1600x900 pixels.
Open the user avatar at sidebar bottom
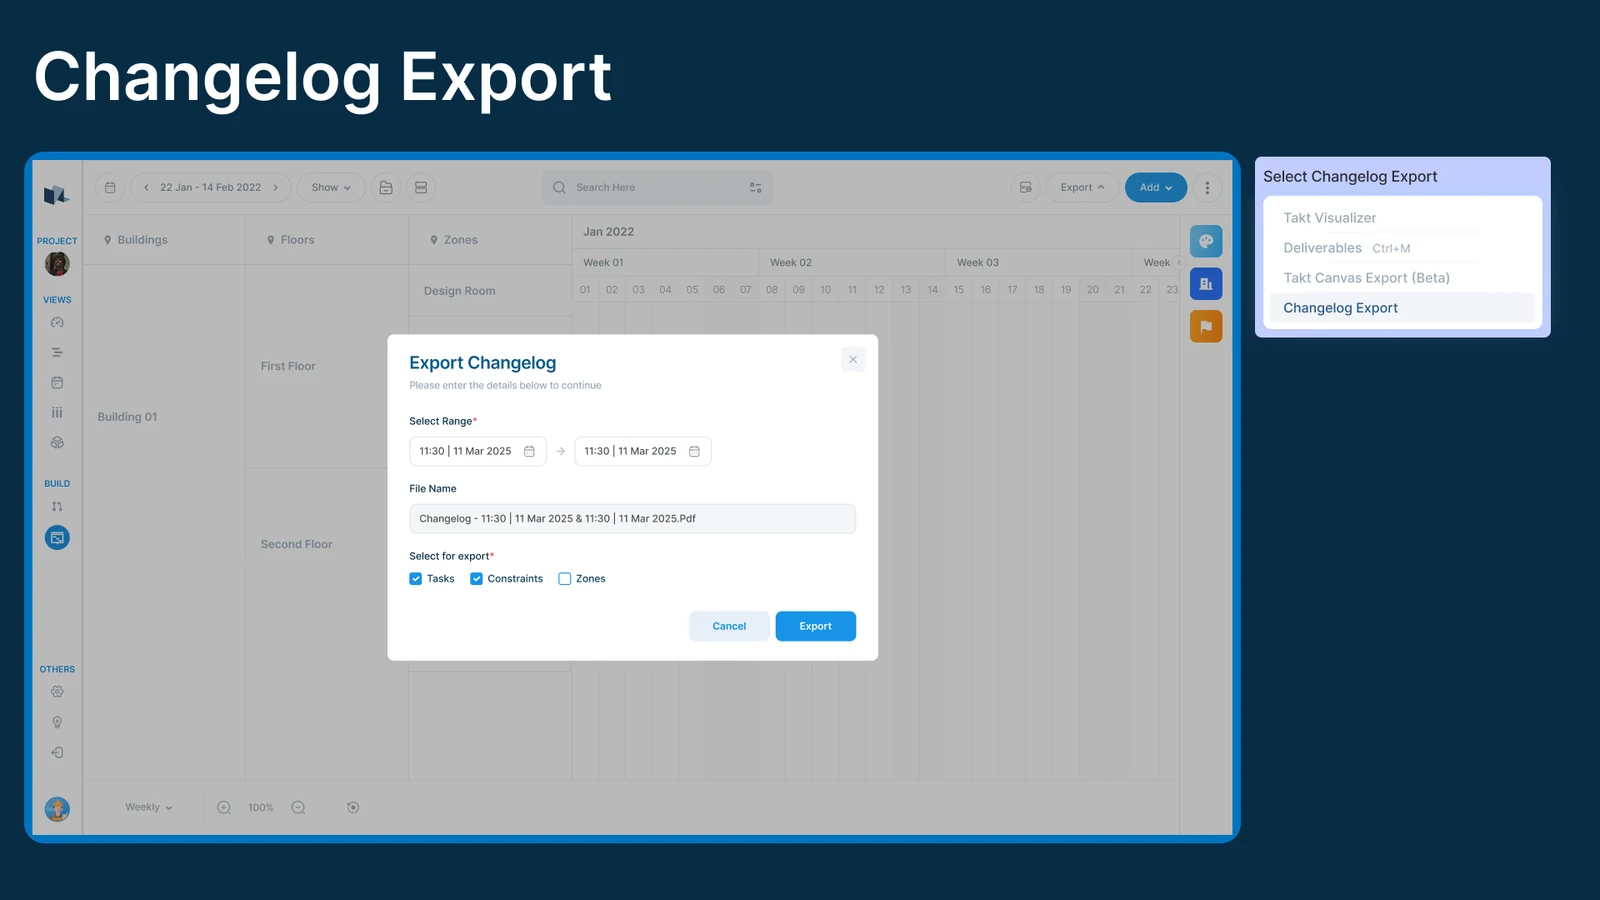(57, 809)
